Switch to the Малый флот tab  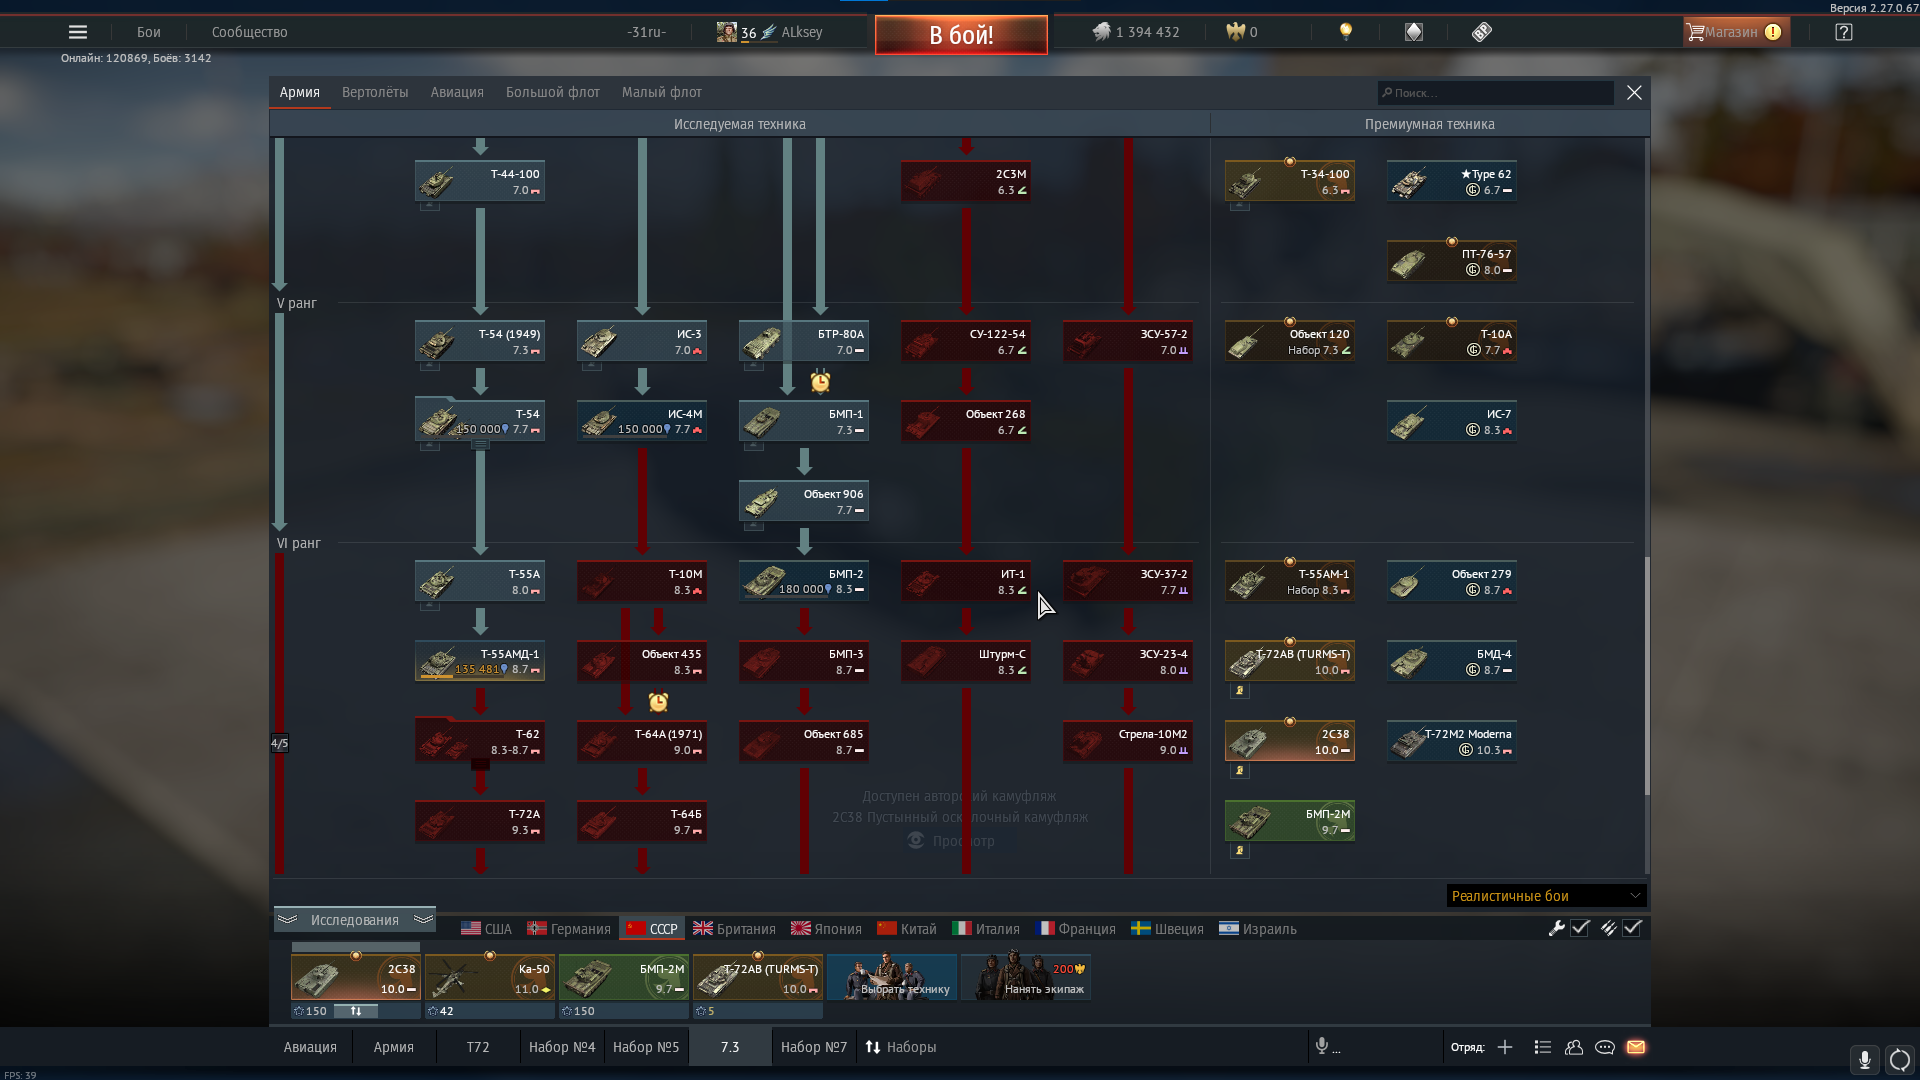tap(662, 92)
